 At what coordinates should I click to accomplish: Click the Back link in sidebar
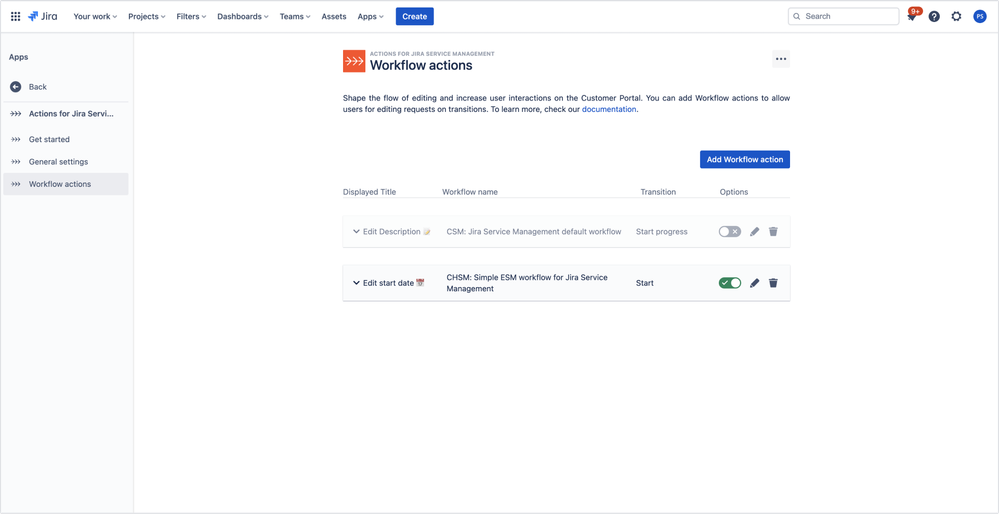tap(38, 87)
